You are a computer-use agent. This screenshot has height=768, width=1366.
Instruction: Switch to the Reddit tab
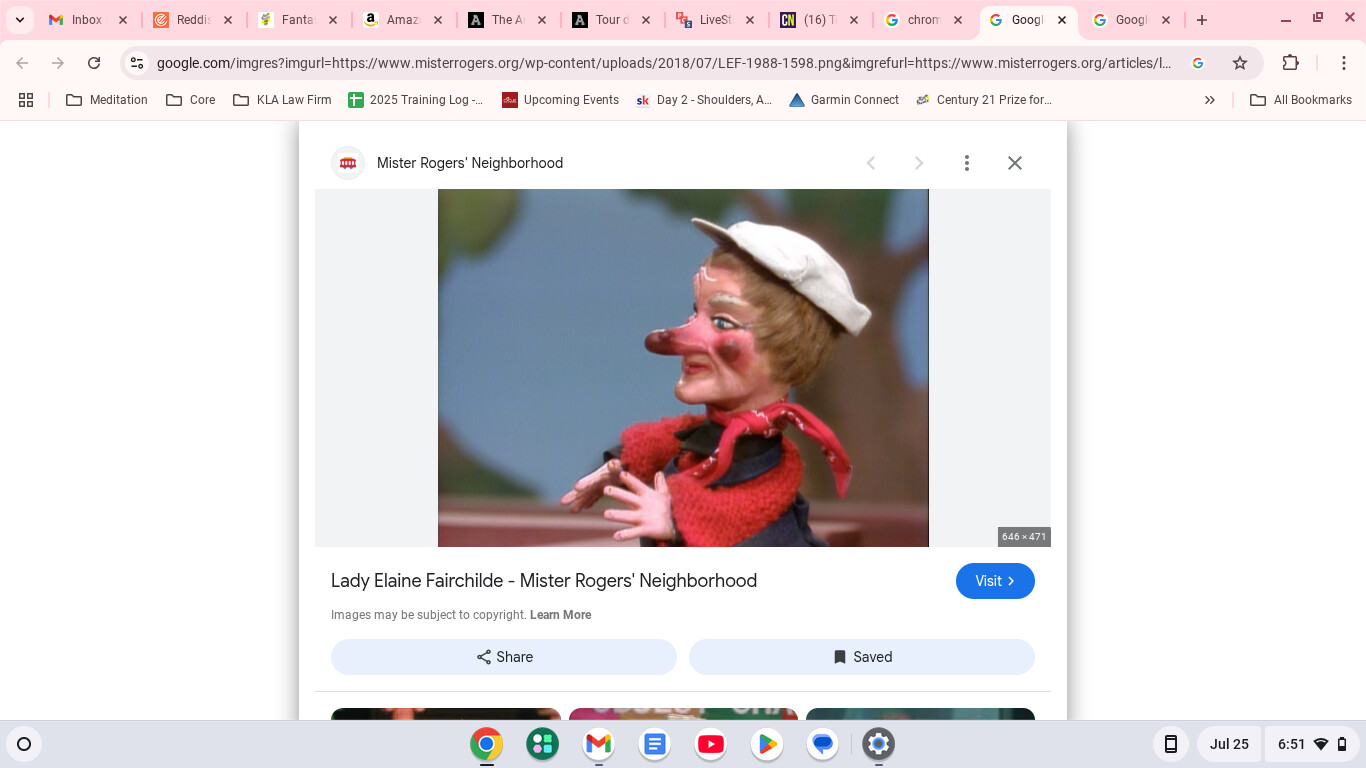(x=192, y=20)
